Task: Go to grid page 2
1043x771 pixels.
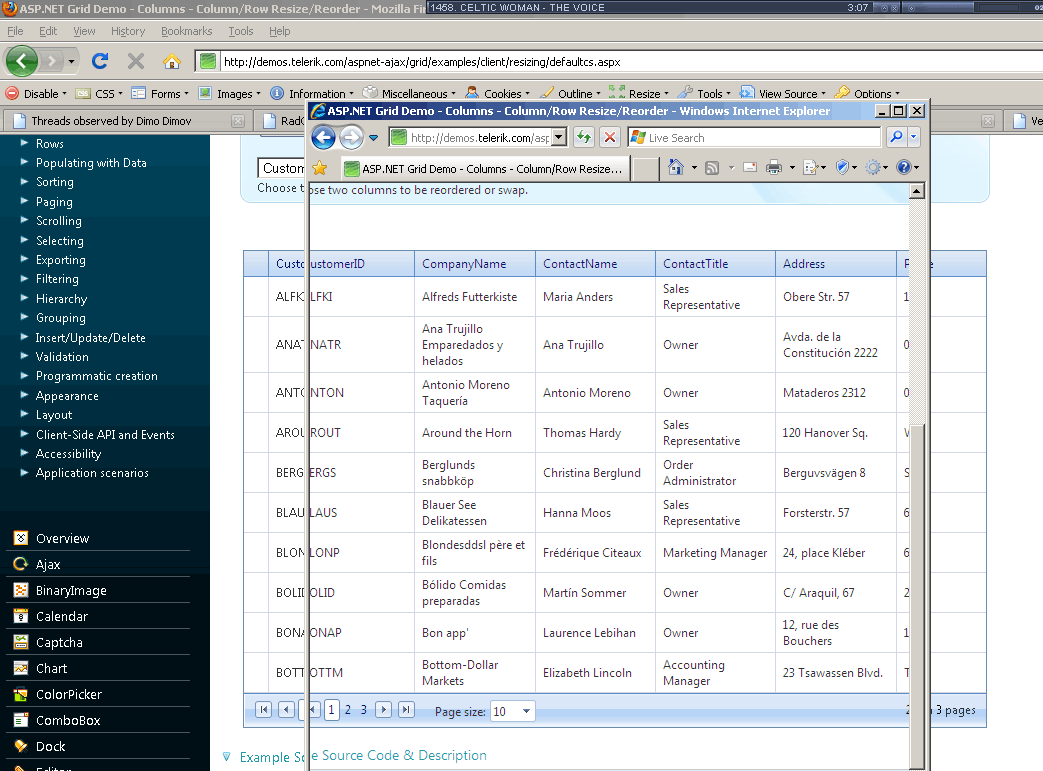Action: coord(347,710)
